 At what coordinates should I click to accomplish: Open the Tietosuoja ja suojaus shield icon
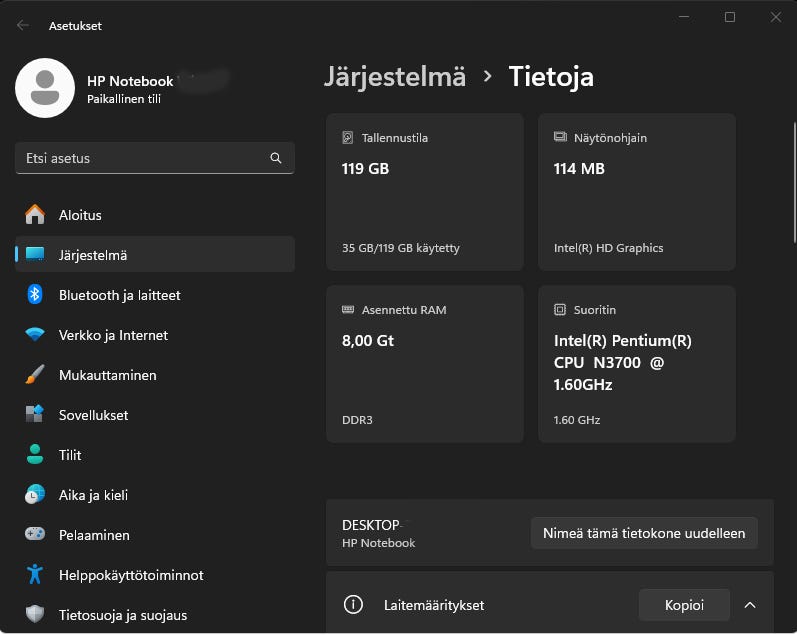[x=35, y=615]
